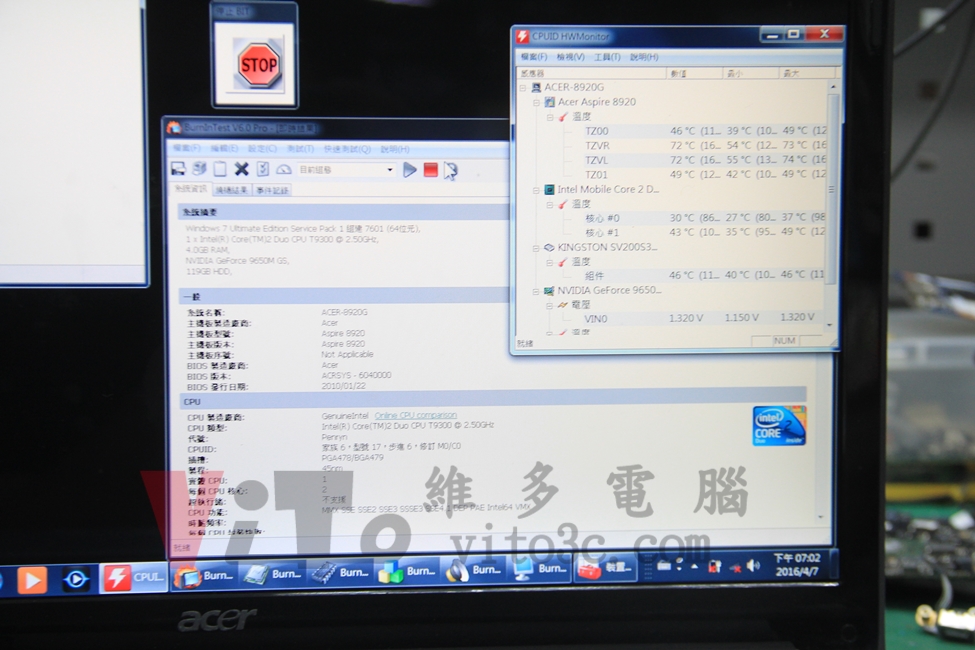The height and width of the screenshot is (650, 975).
Task: Open the BurnInTest sound test taskbar window
Action: (473, 570)
